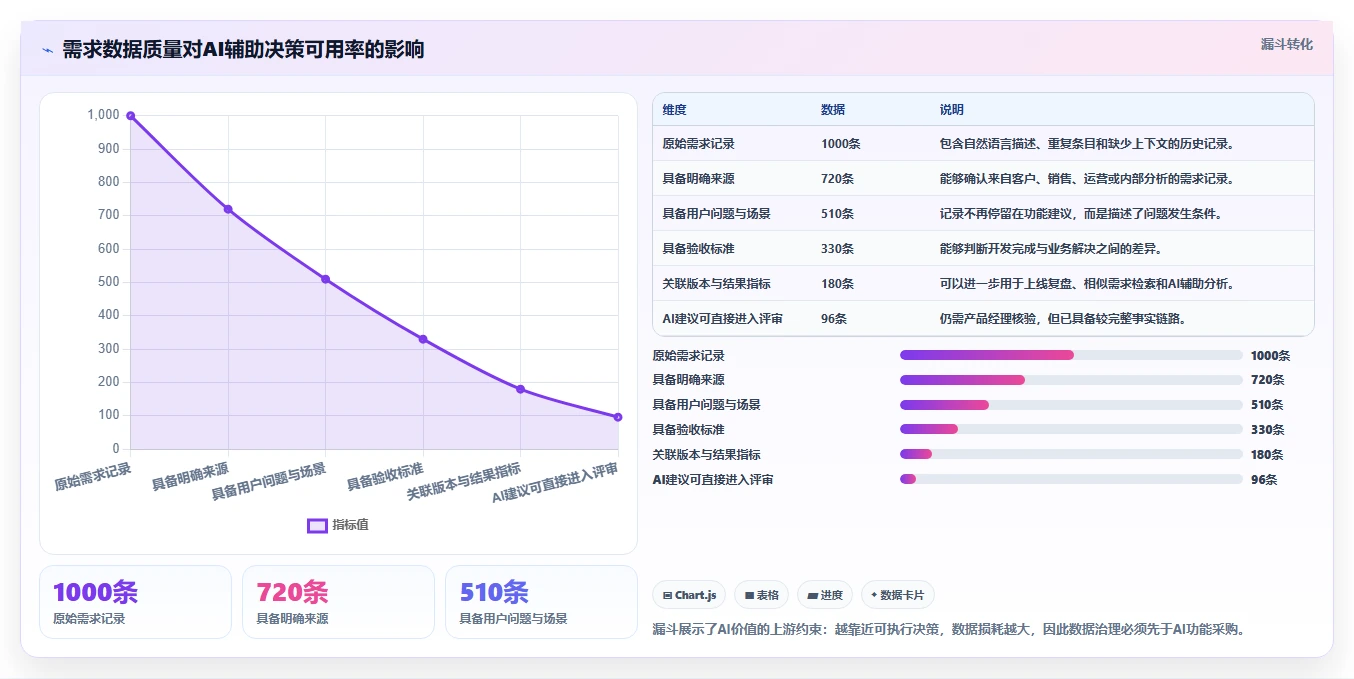Screen dimensions: 1354x679
Task: Click the 具备验收标准 progress list label
Action: pos(688,430)
